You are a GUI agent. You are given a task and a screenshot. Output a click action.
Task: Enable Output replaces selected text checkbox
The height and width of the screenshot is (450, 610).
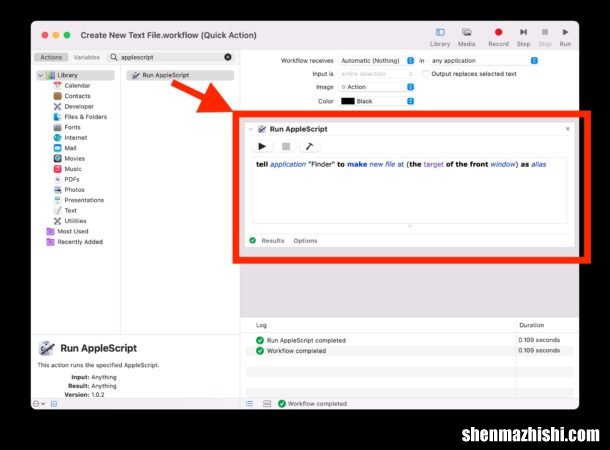pyautogui.click(x=426, y=74)
